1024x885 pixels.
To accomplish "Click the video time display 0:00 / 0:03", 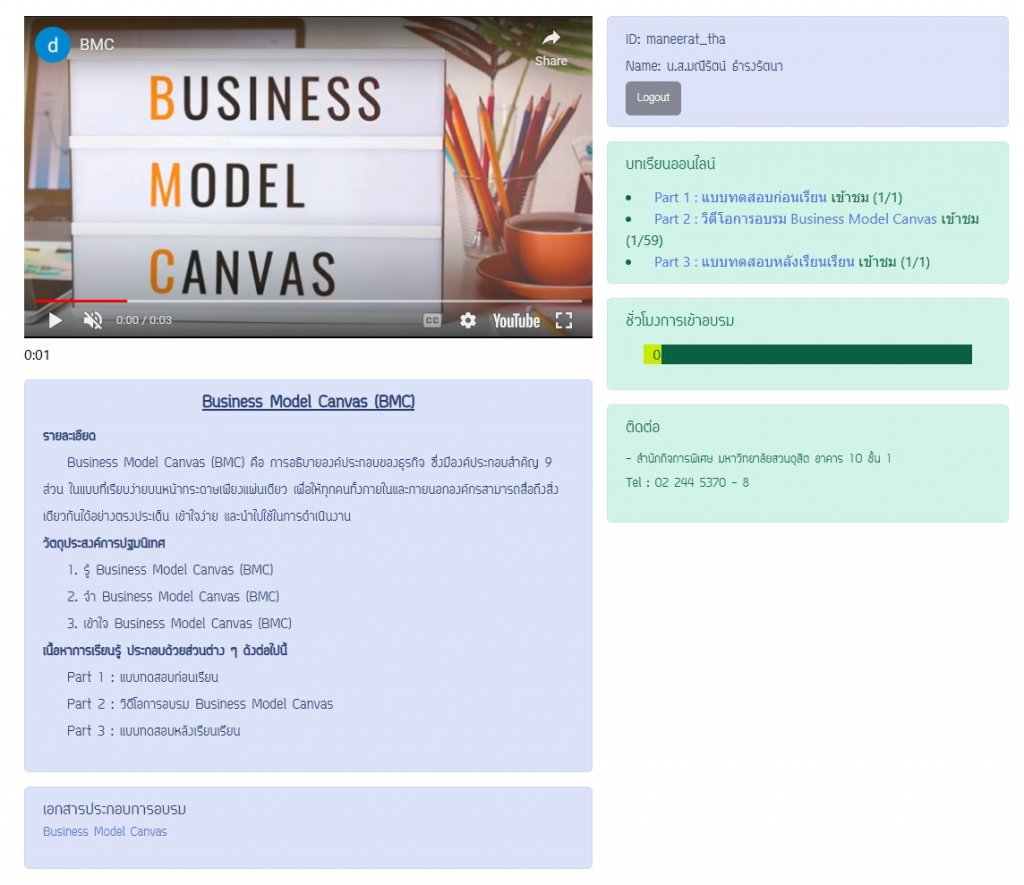I will [144, 321].
